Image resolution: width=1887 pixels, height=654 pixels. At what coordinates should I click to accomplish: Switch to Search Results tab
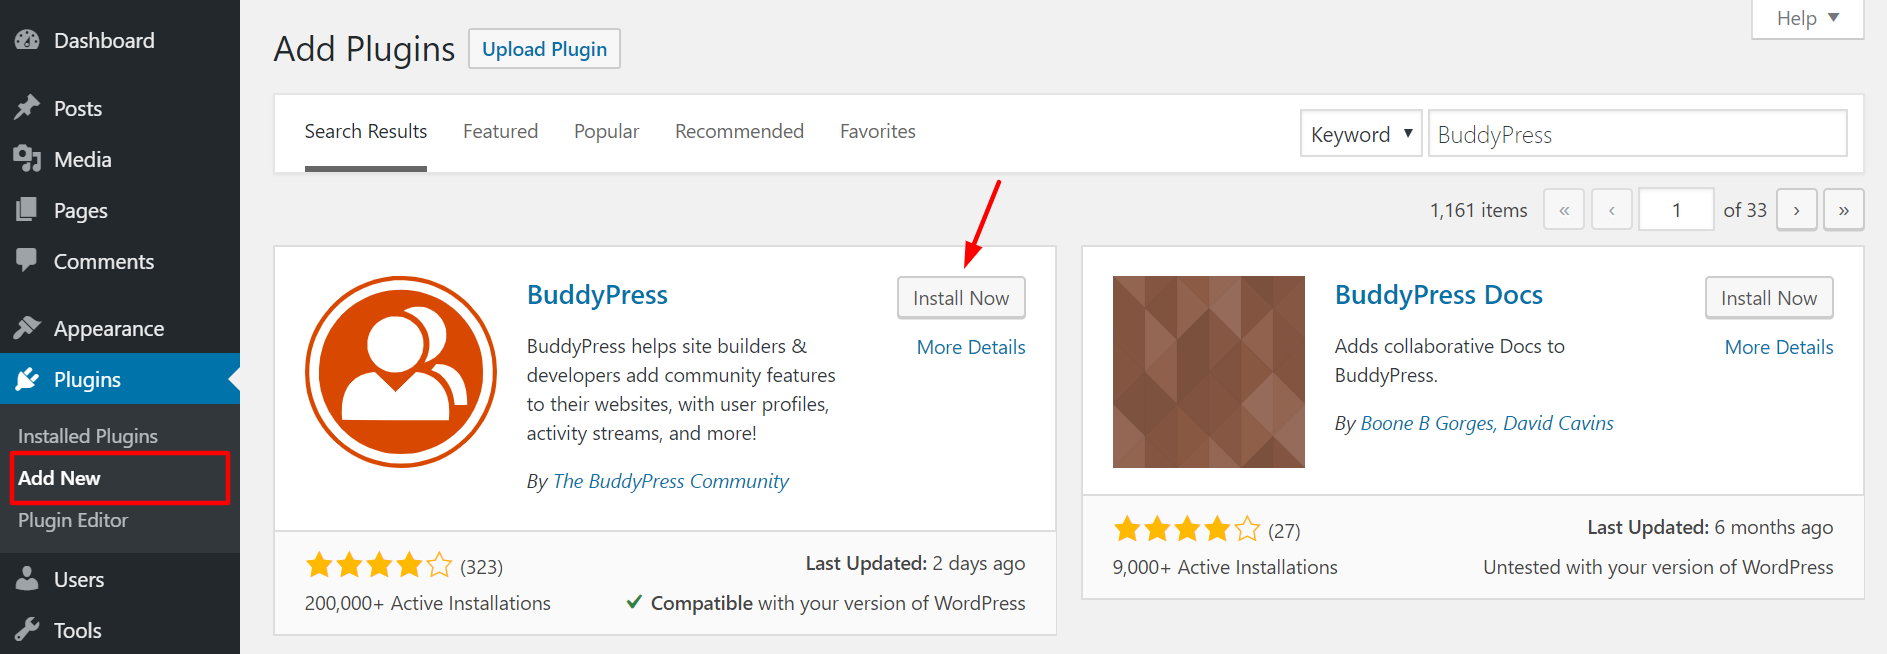pos(366,131)
